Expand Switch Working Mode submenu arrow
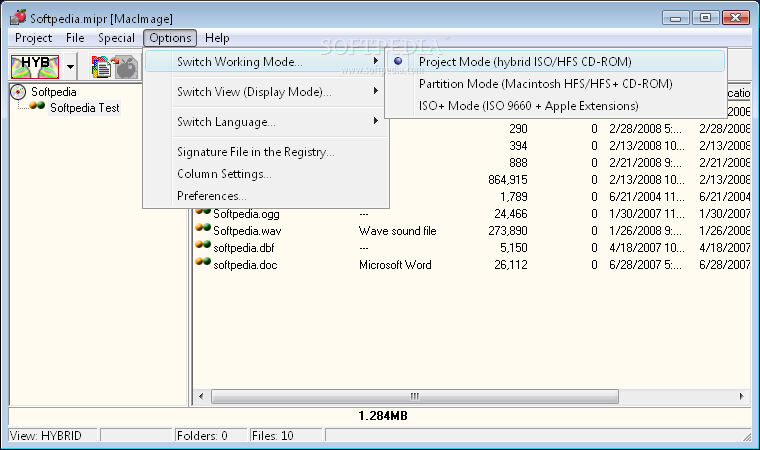The width and height of the screenshot is (760, 450). 376,61
